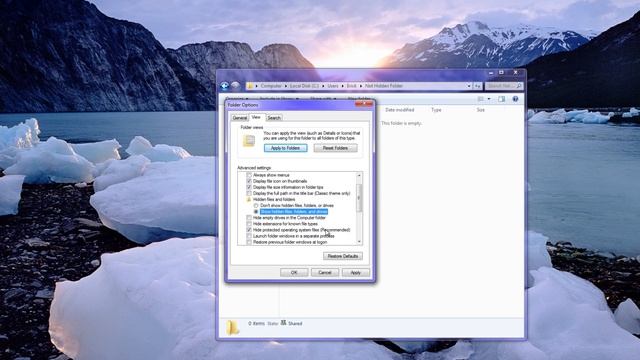Click the Shared state icon in status bar
Screen dimensions: 640x360
(283, 323)
